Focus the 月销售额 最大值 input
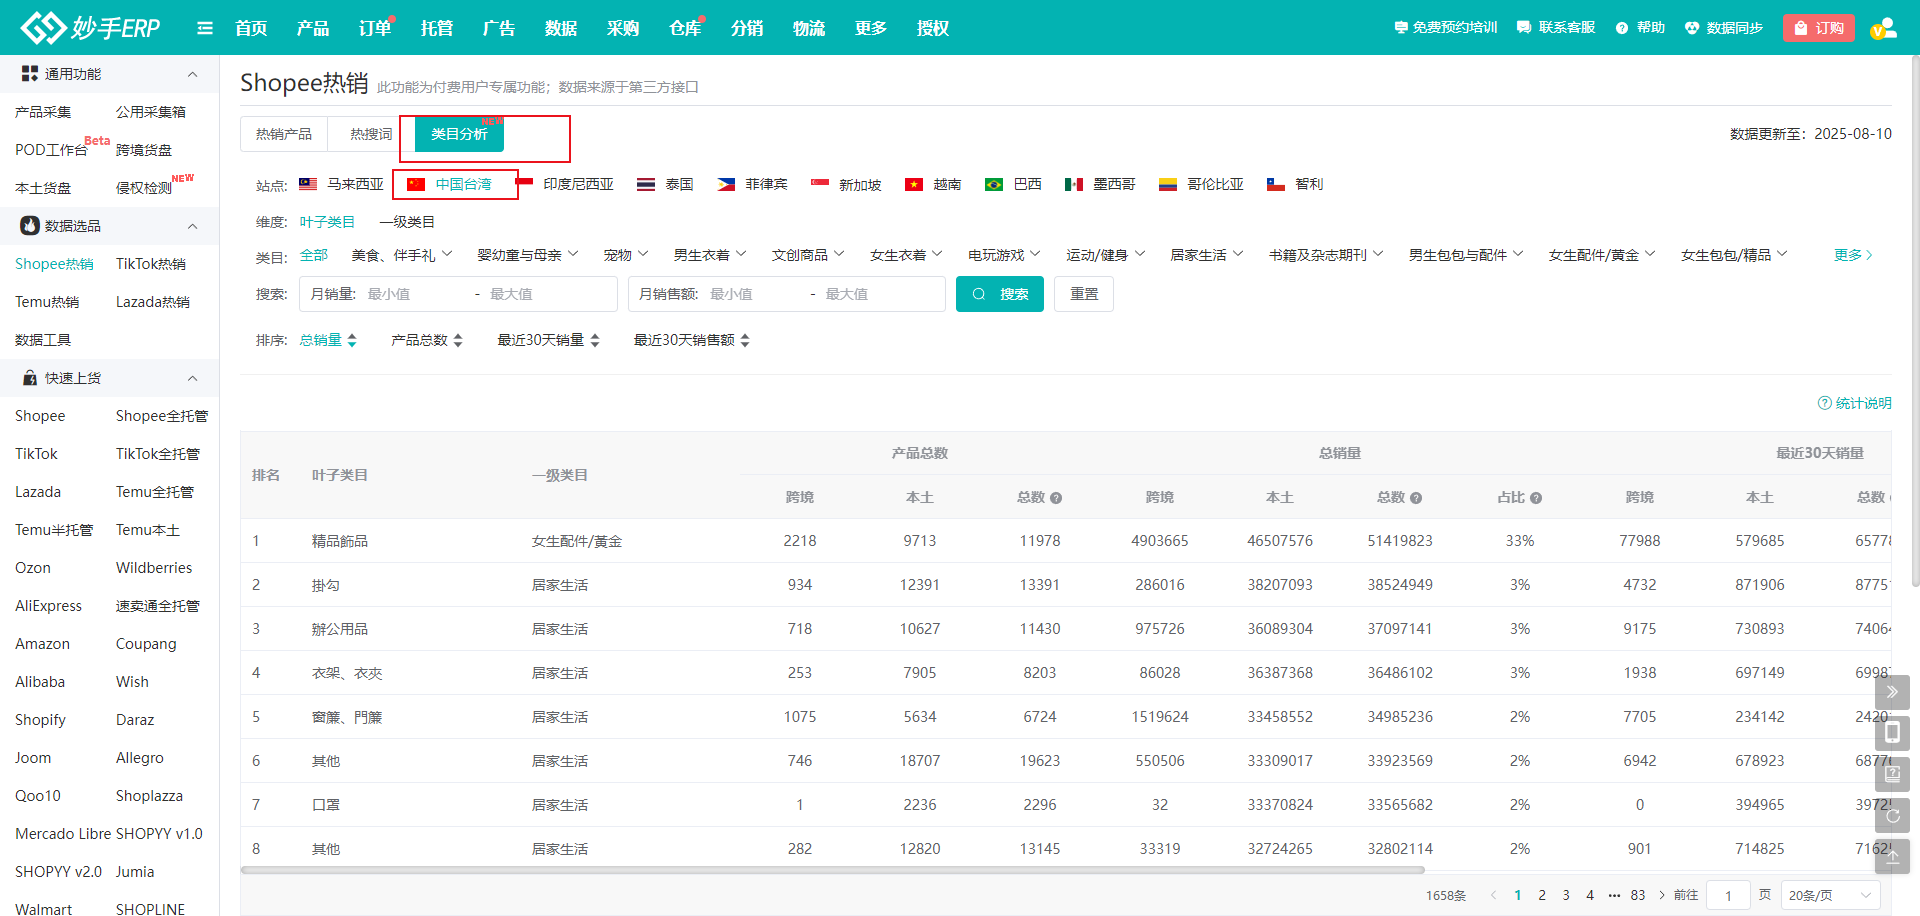Viewport: 1920px width, 916px height. coord(880,294)
